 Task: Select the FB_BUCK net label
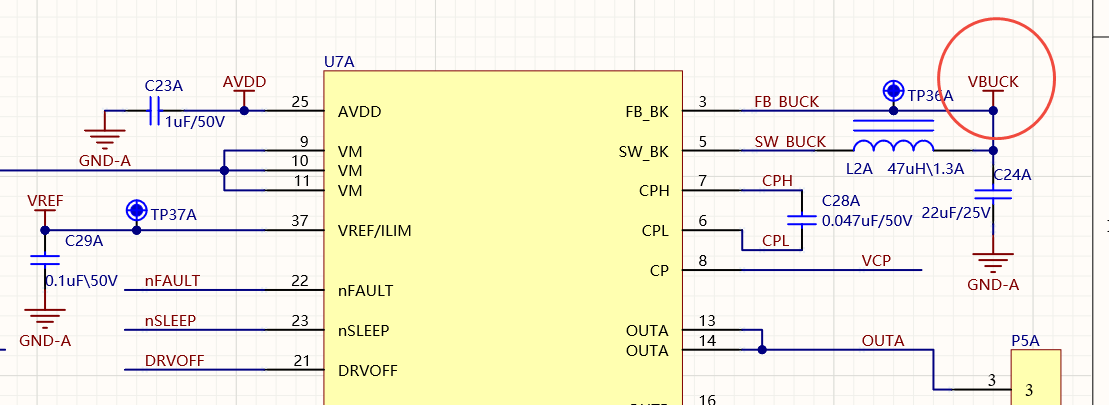pos(786,102)
